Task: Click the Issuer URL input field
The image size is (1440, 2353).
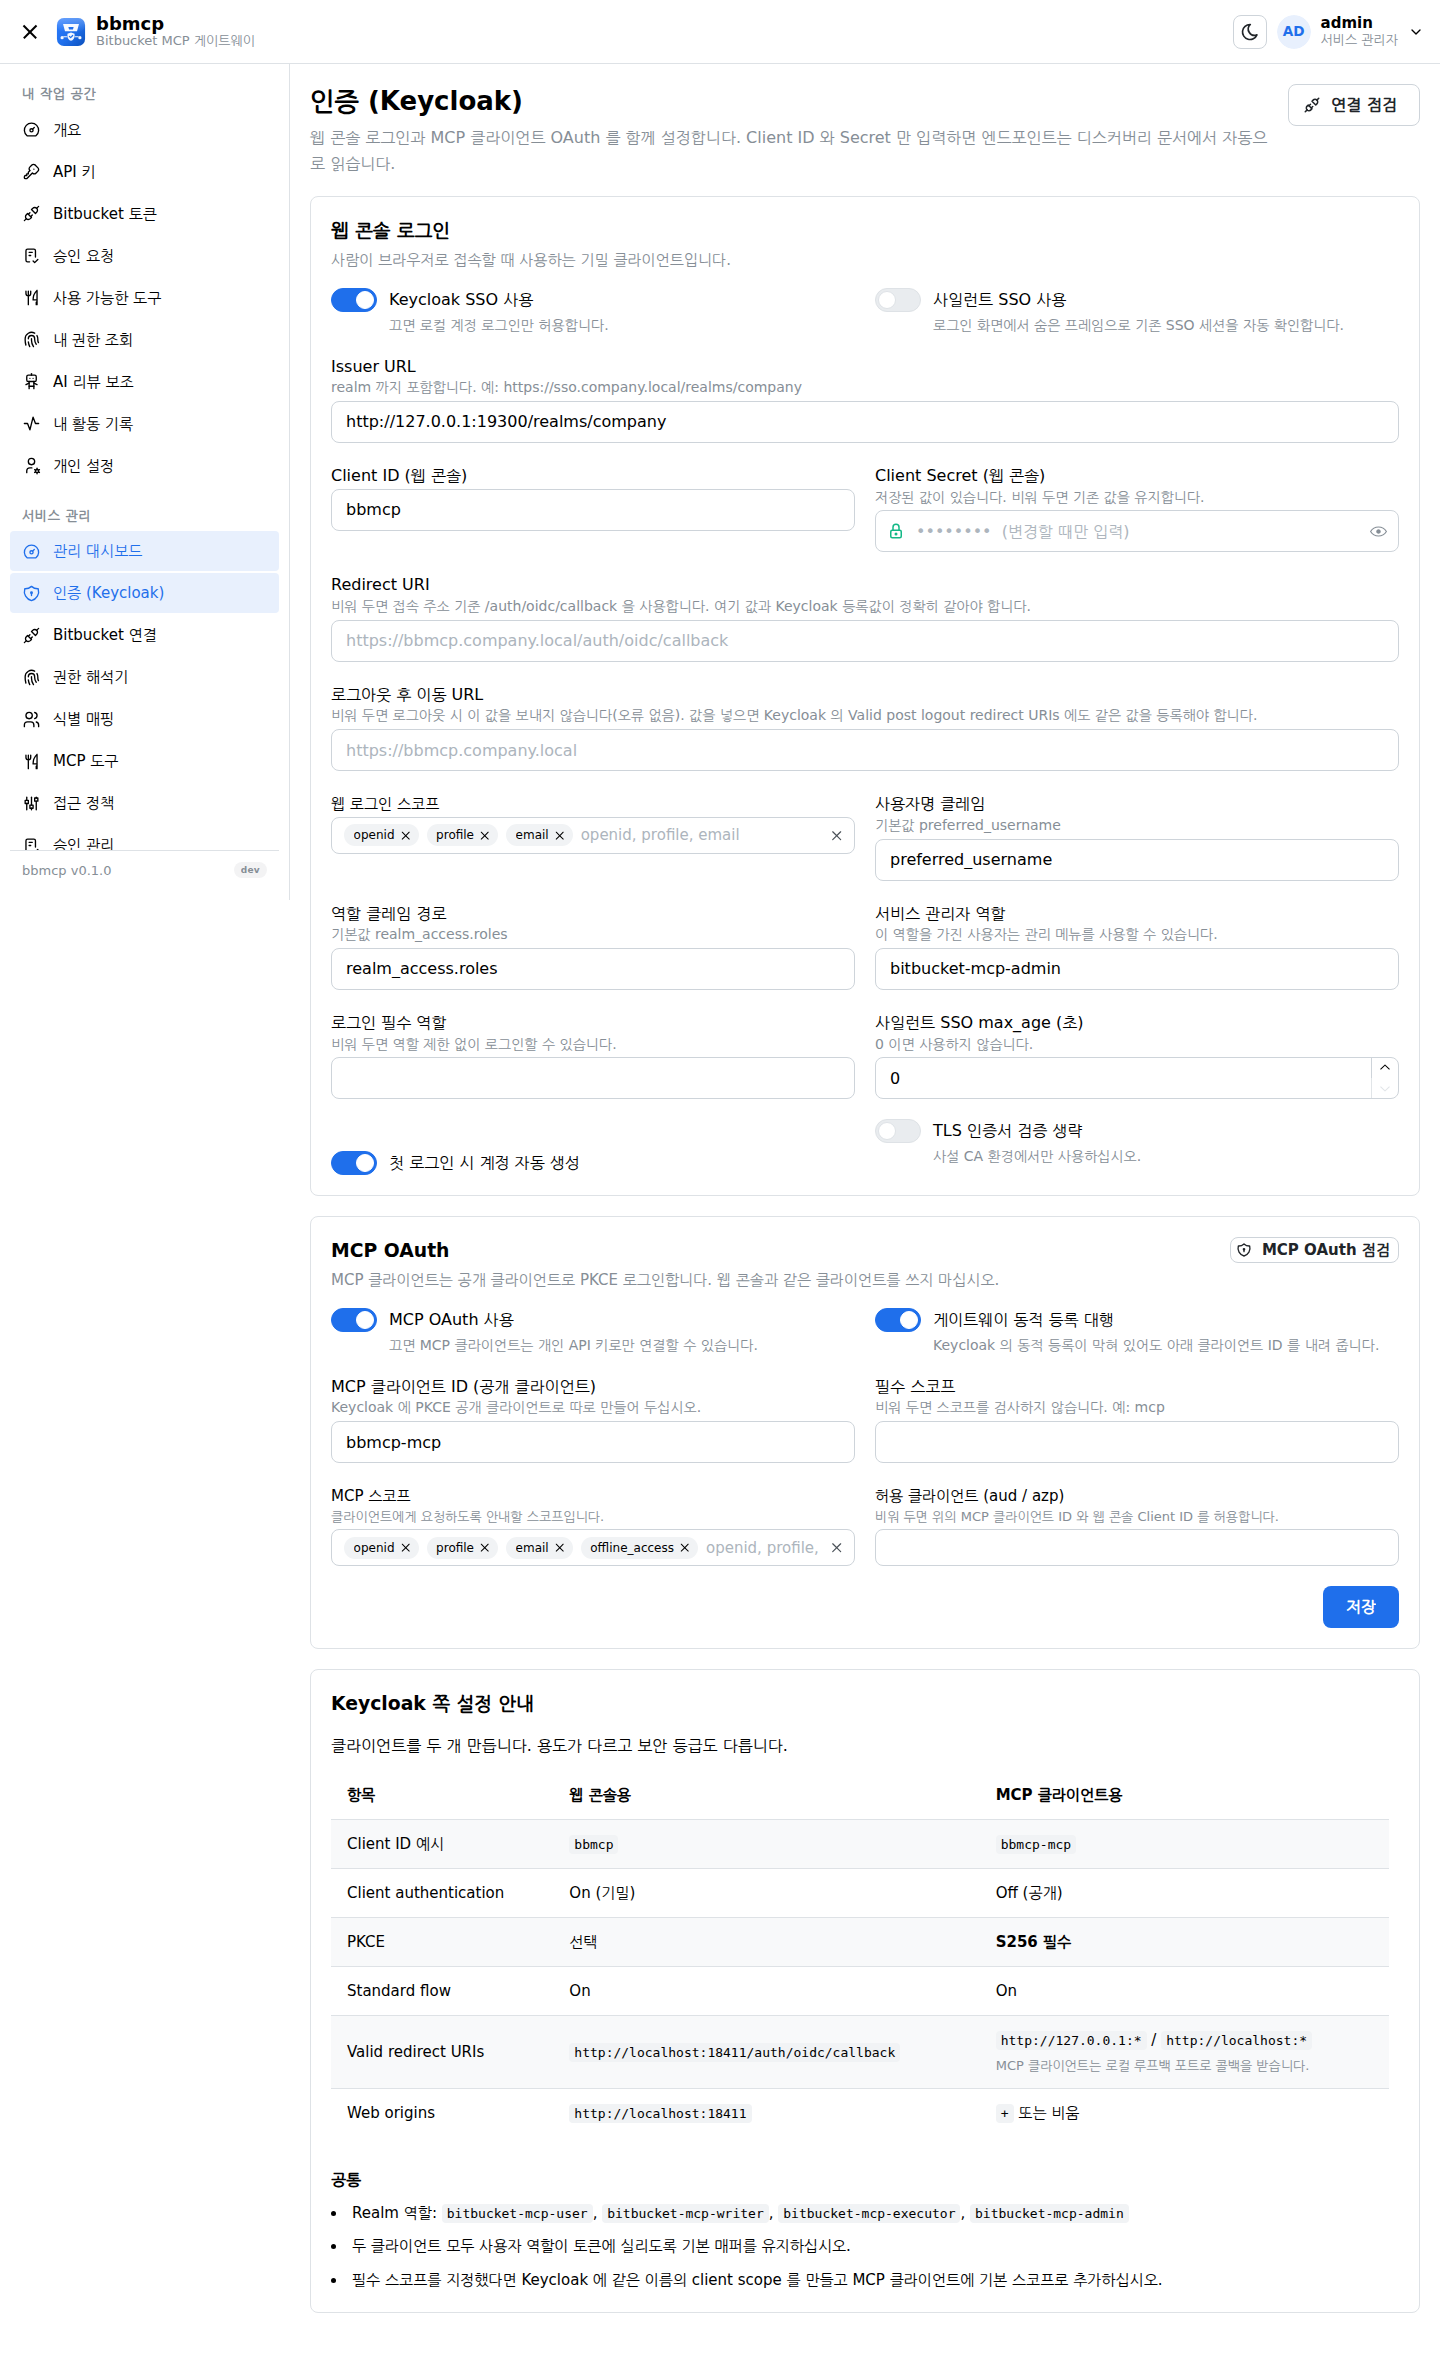Action: click(x=864, y=422)
